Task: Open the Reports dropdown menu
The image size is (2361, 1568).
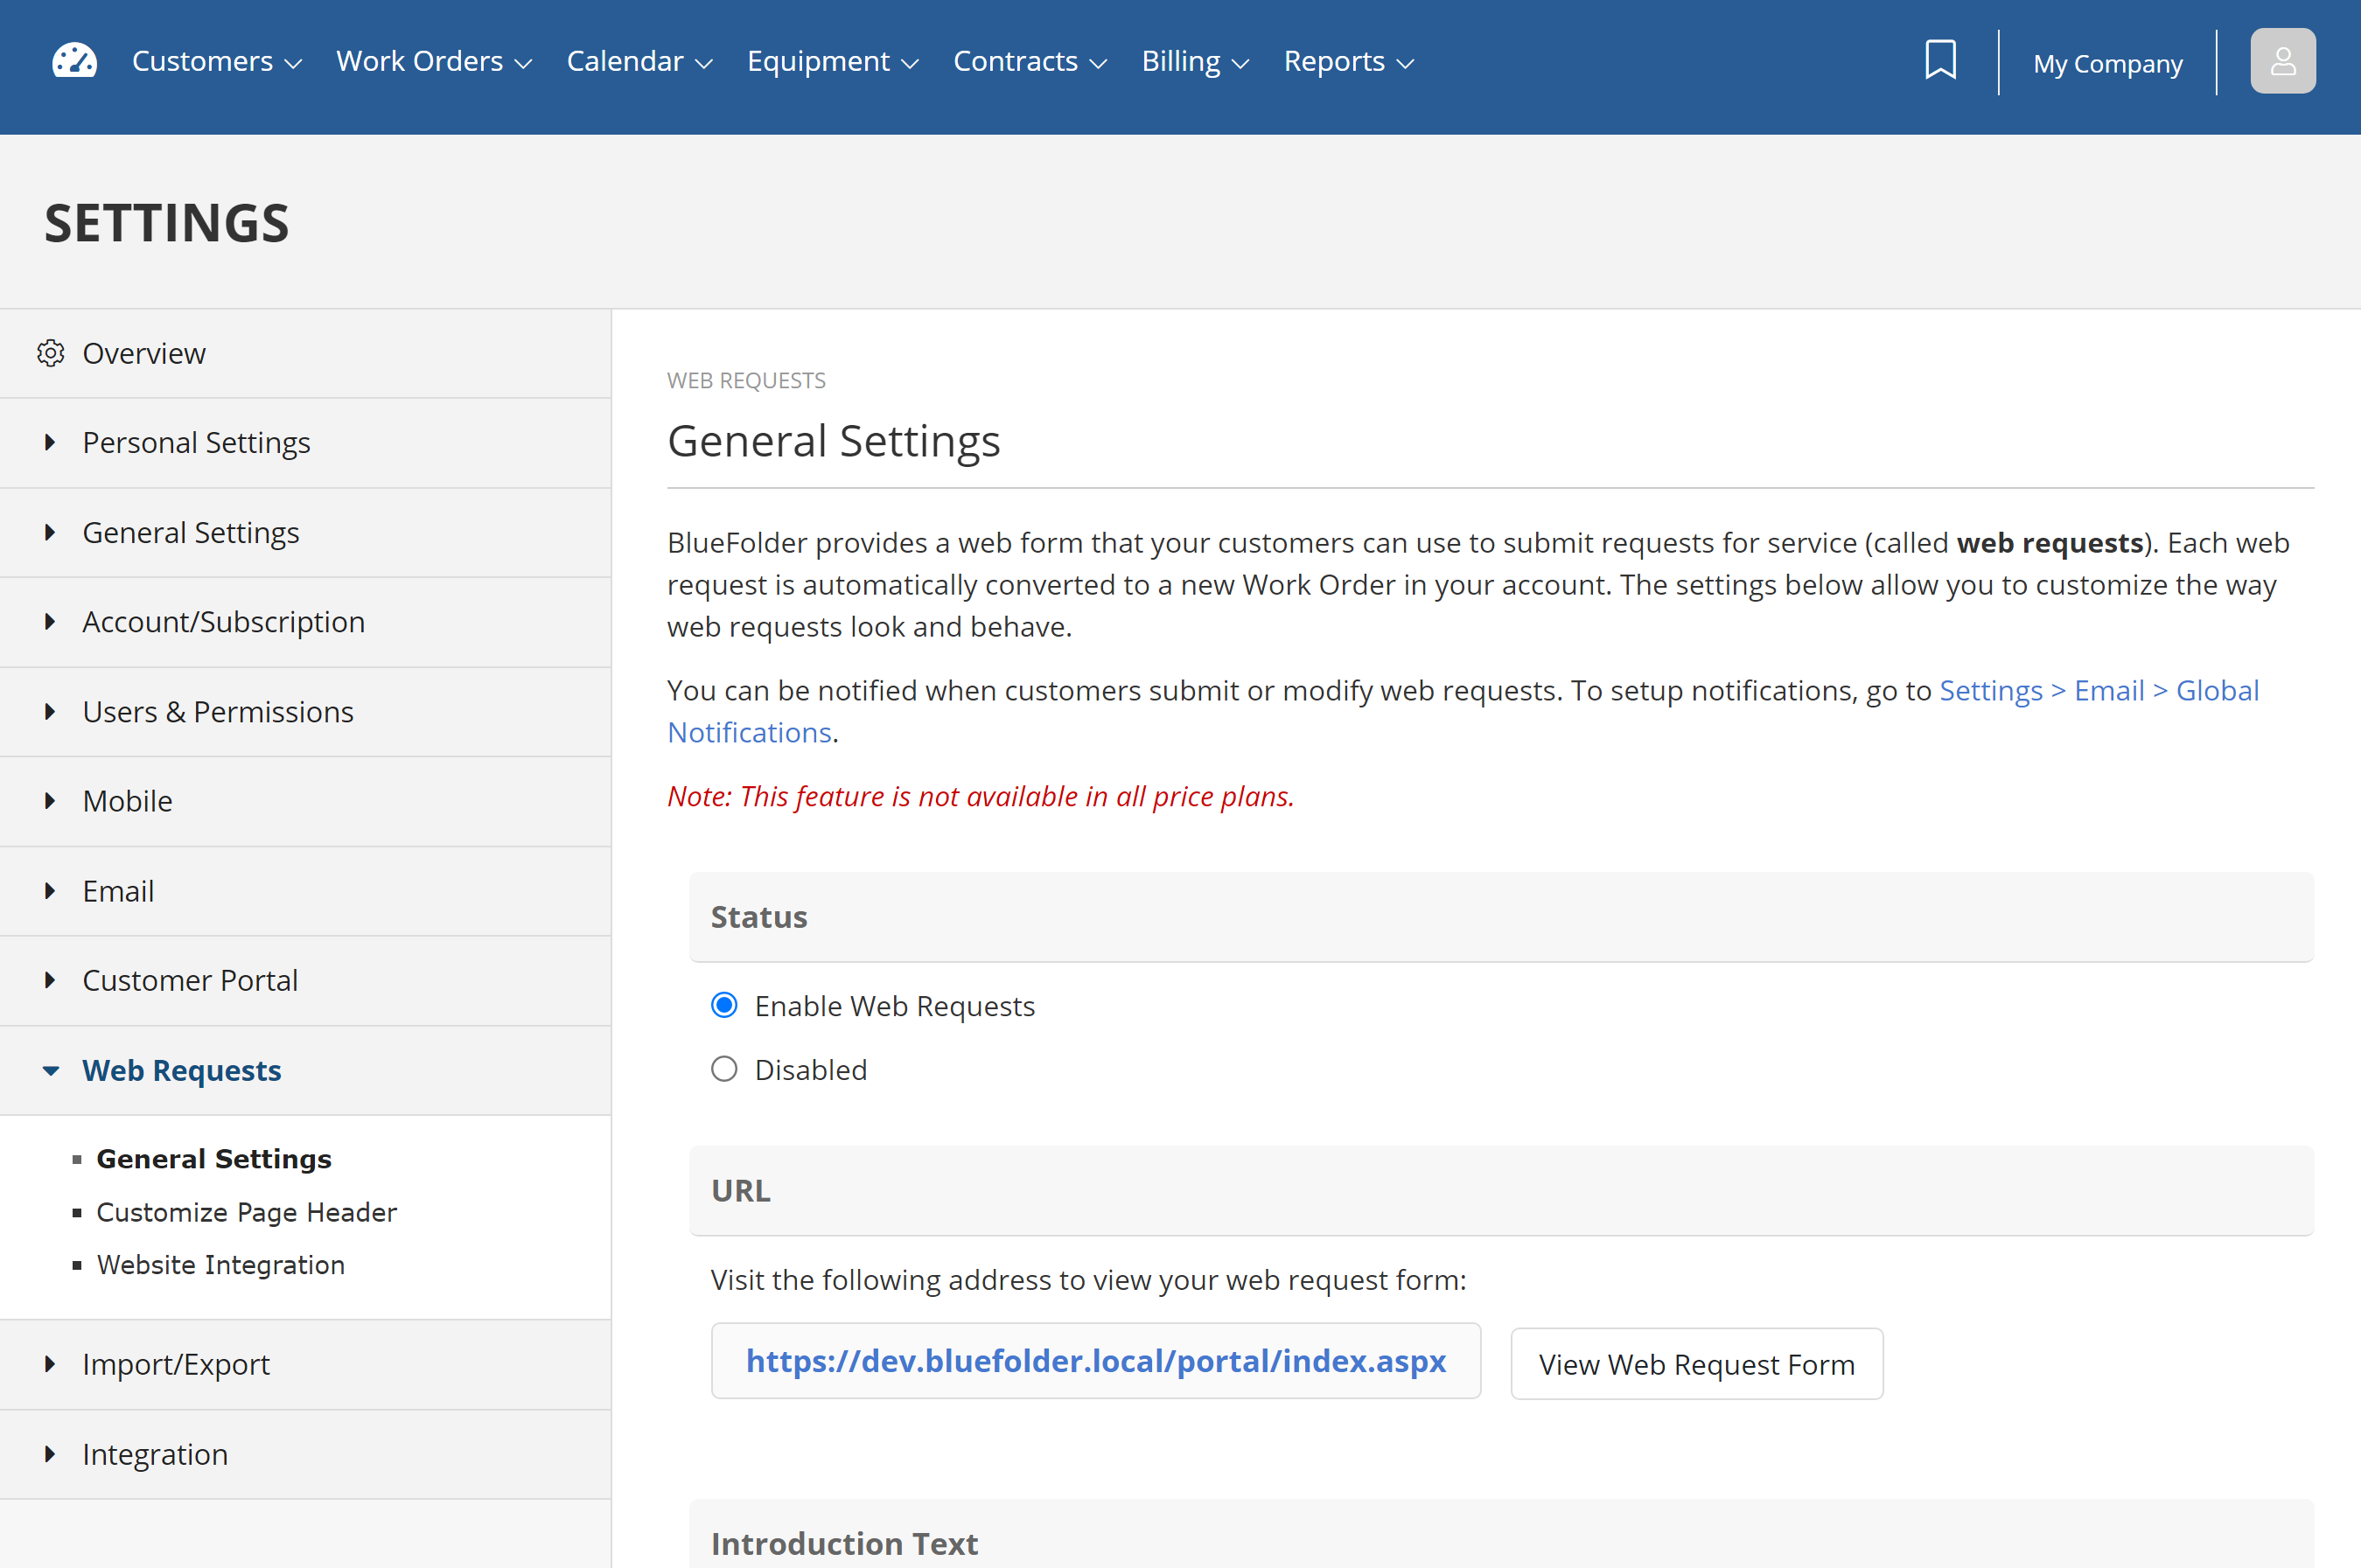Action: pyautogui.click(x=1349, y=61)
